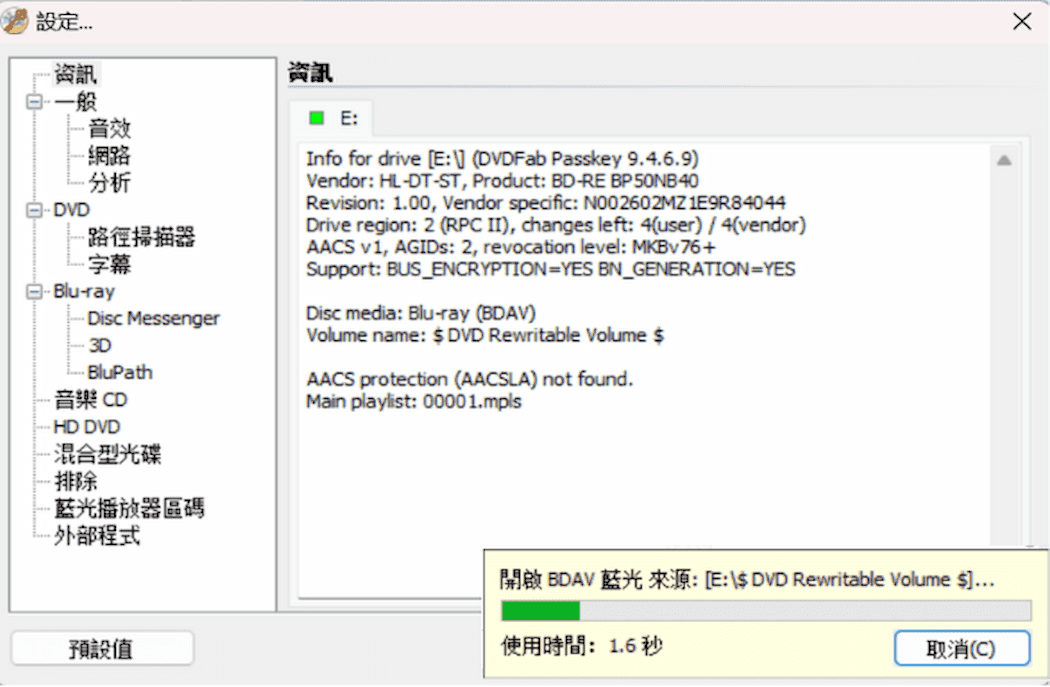This screenshot has height=687, width=1050.
Task: Open the 音效 settings page
Action: 109,129
